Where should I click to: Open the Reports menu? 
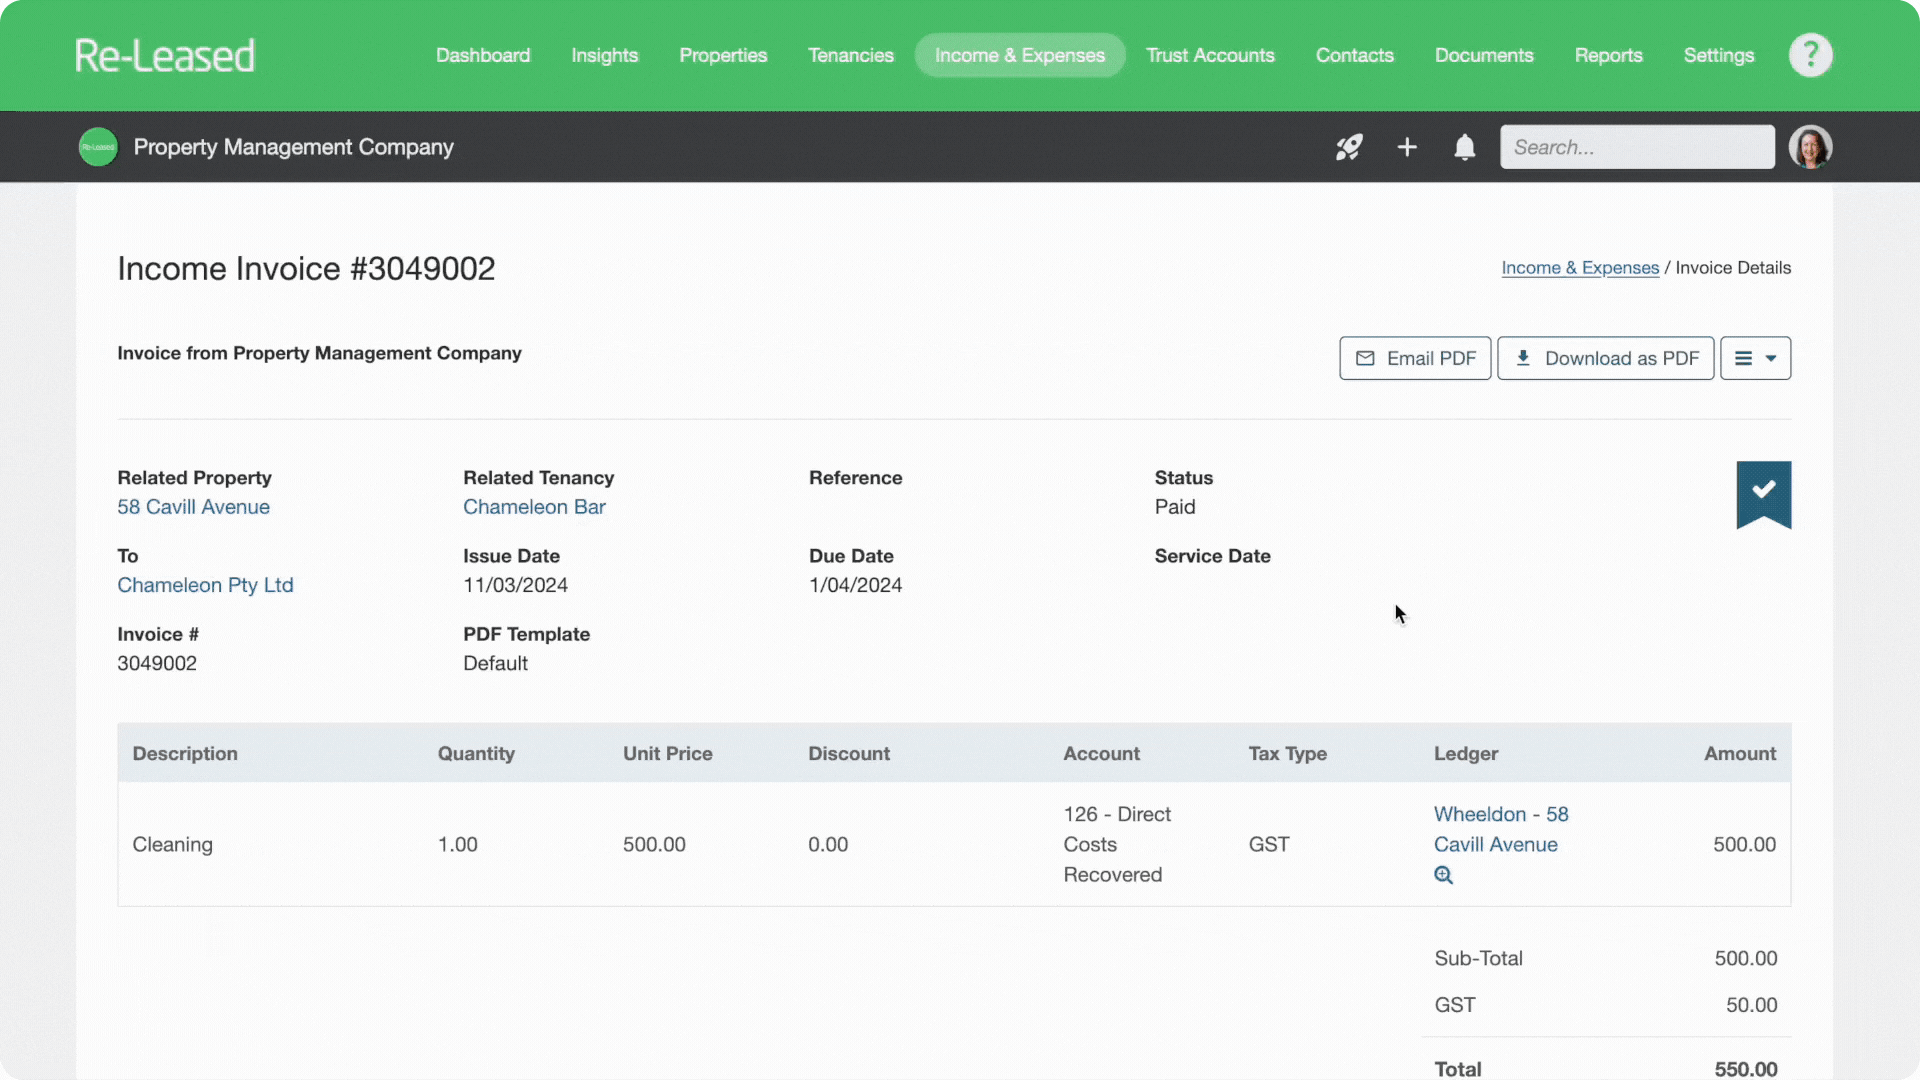tap(1608, 55)
